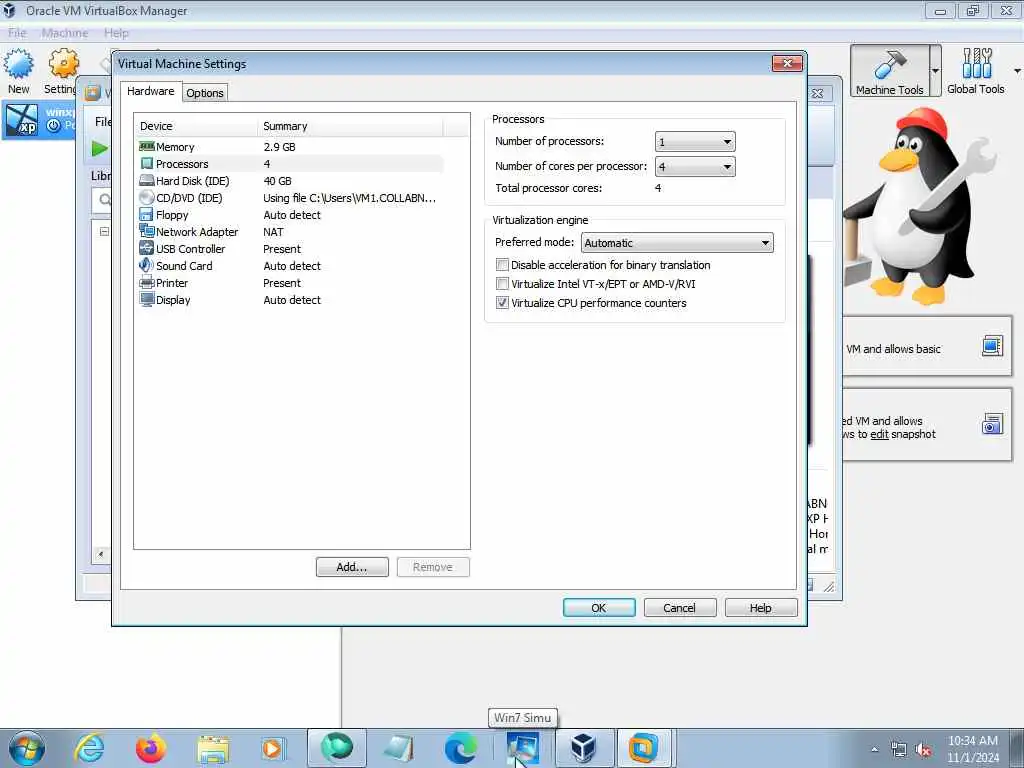Click the network tray icon
This screenshot has width=1024, height=768.
pyautogui.click(x=899, y=750)
